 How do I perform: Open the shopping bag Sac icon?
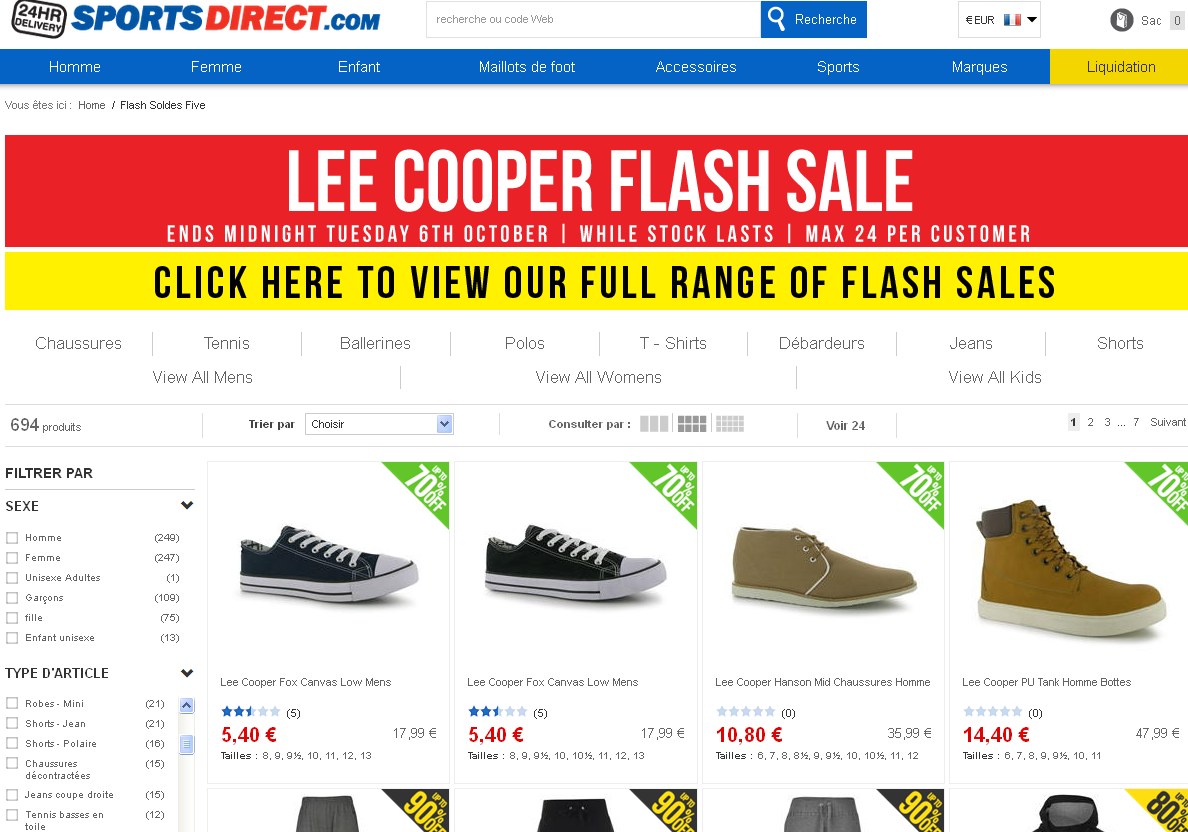pyautogui.click(x=1121, y=20)
